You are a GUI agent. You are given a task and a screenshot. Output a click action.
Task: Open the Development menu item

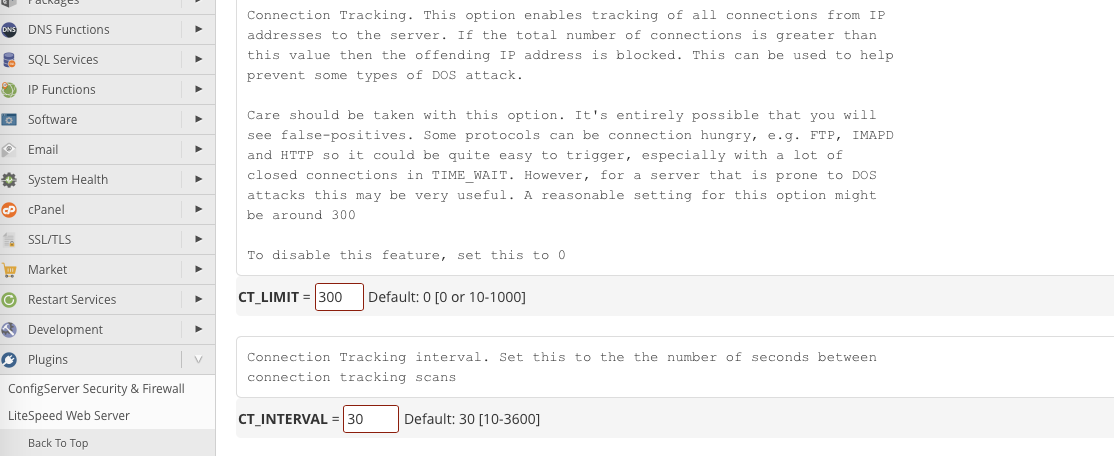pos(65,330)
